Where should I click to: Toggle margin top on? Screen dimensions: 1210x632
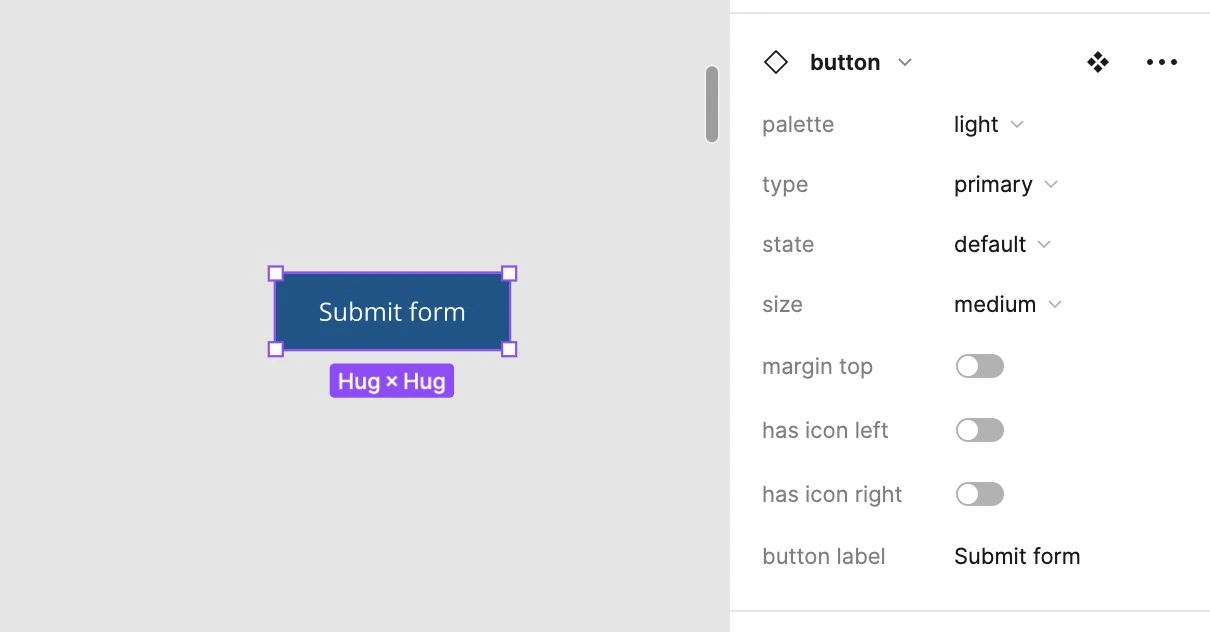979,366
